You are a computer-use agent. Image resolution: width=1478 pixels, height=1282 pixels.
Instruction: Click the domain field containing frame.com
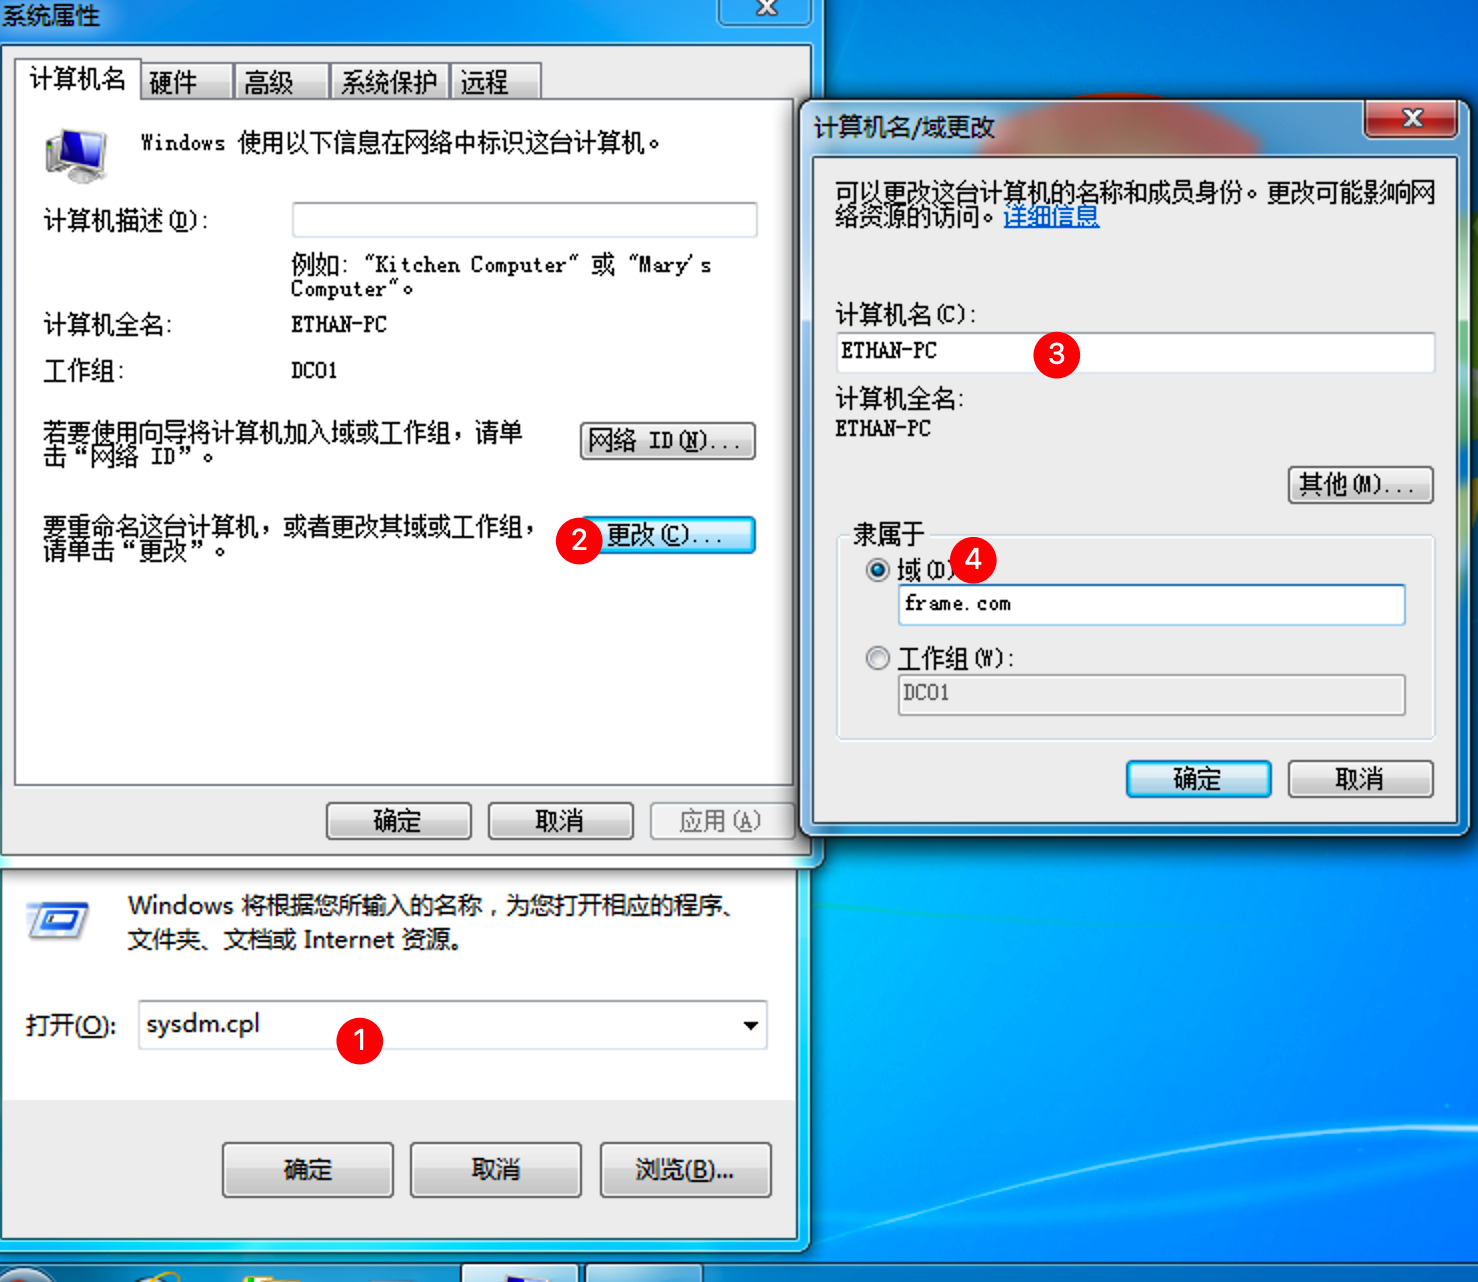pos(1151,605)
